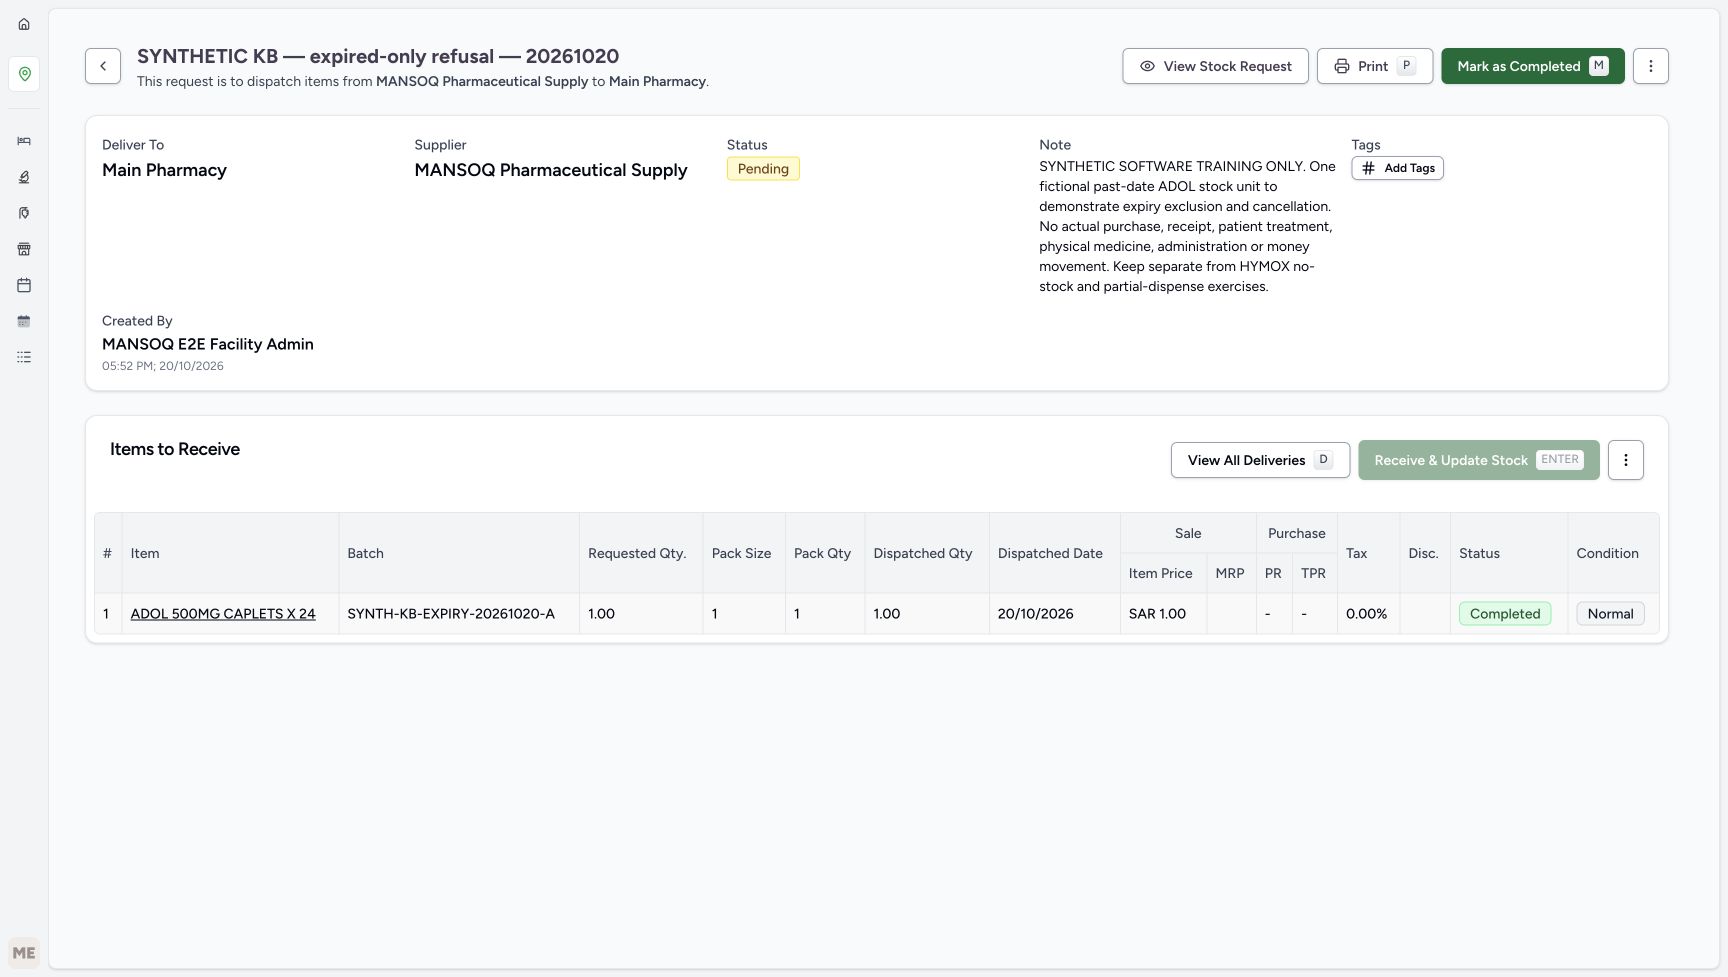Open the bed icon in sidebar
1728x977 pixels.
pyautogui.click(x=24, y=141)
